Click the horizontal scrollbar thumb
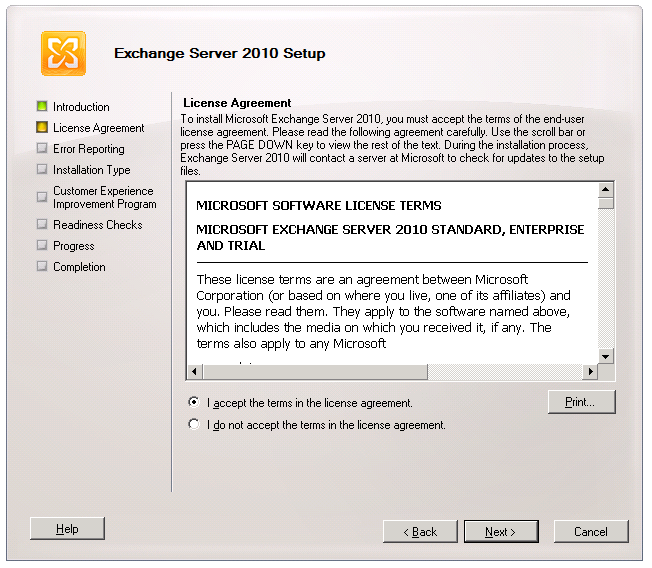 (x=315, y=372)
